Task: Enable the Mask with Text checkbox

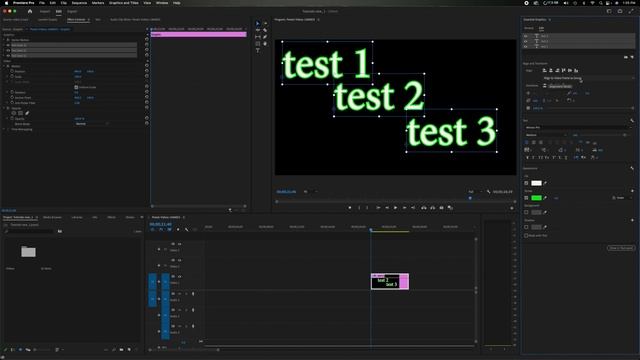Action: (526, 236)
